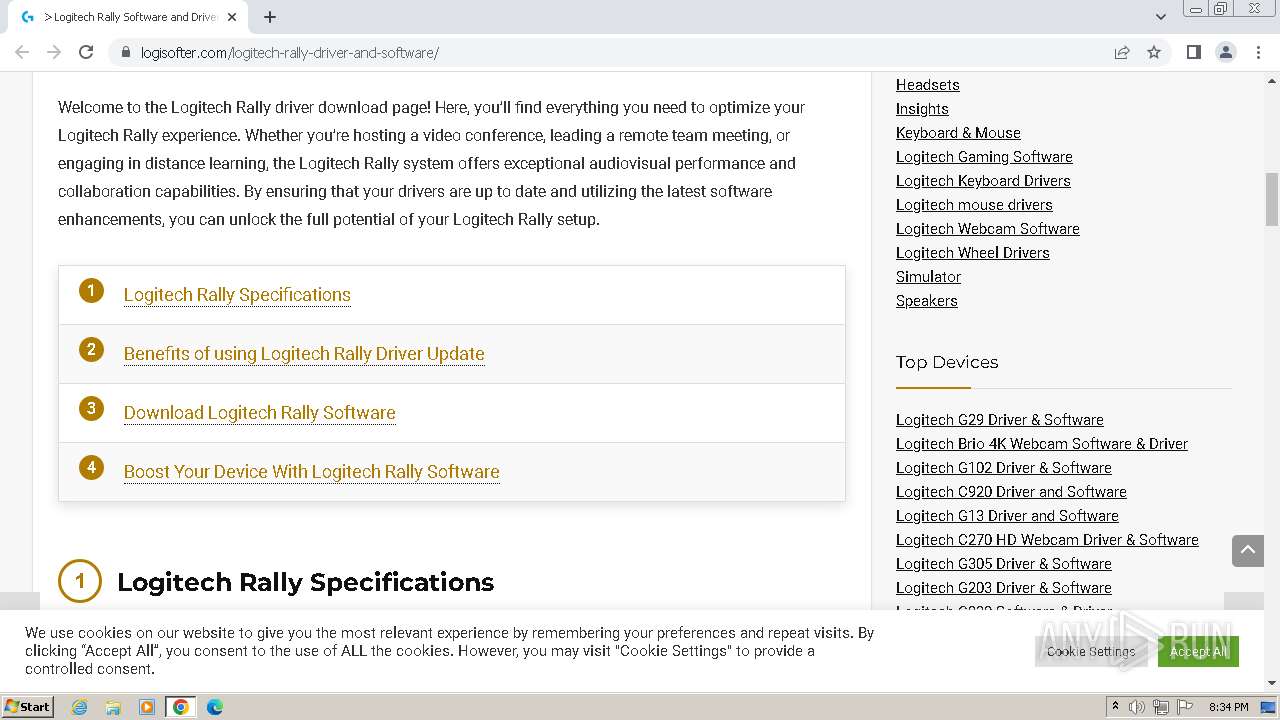This screenshot has width=1280, height=720.
Task: Open Logitech G203 Driver & Software
Action: point(1004,588)
